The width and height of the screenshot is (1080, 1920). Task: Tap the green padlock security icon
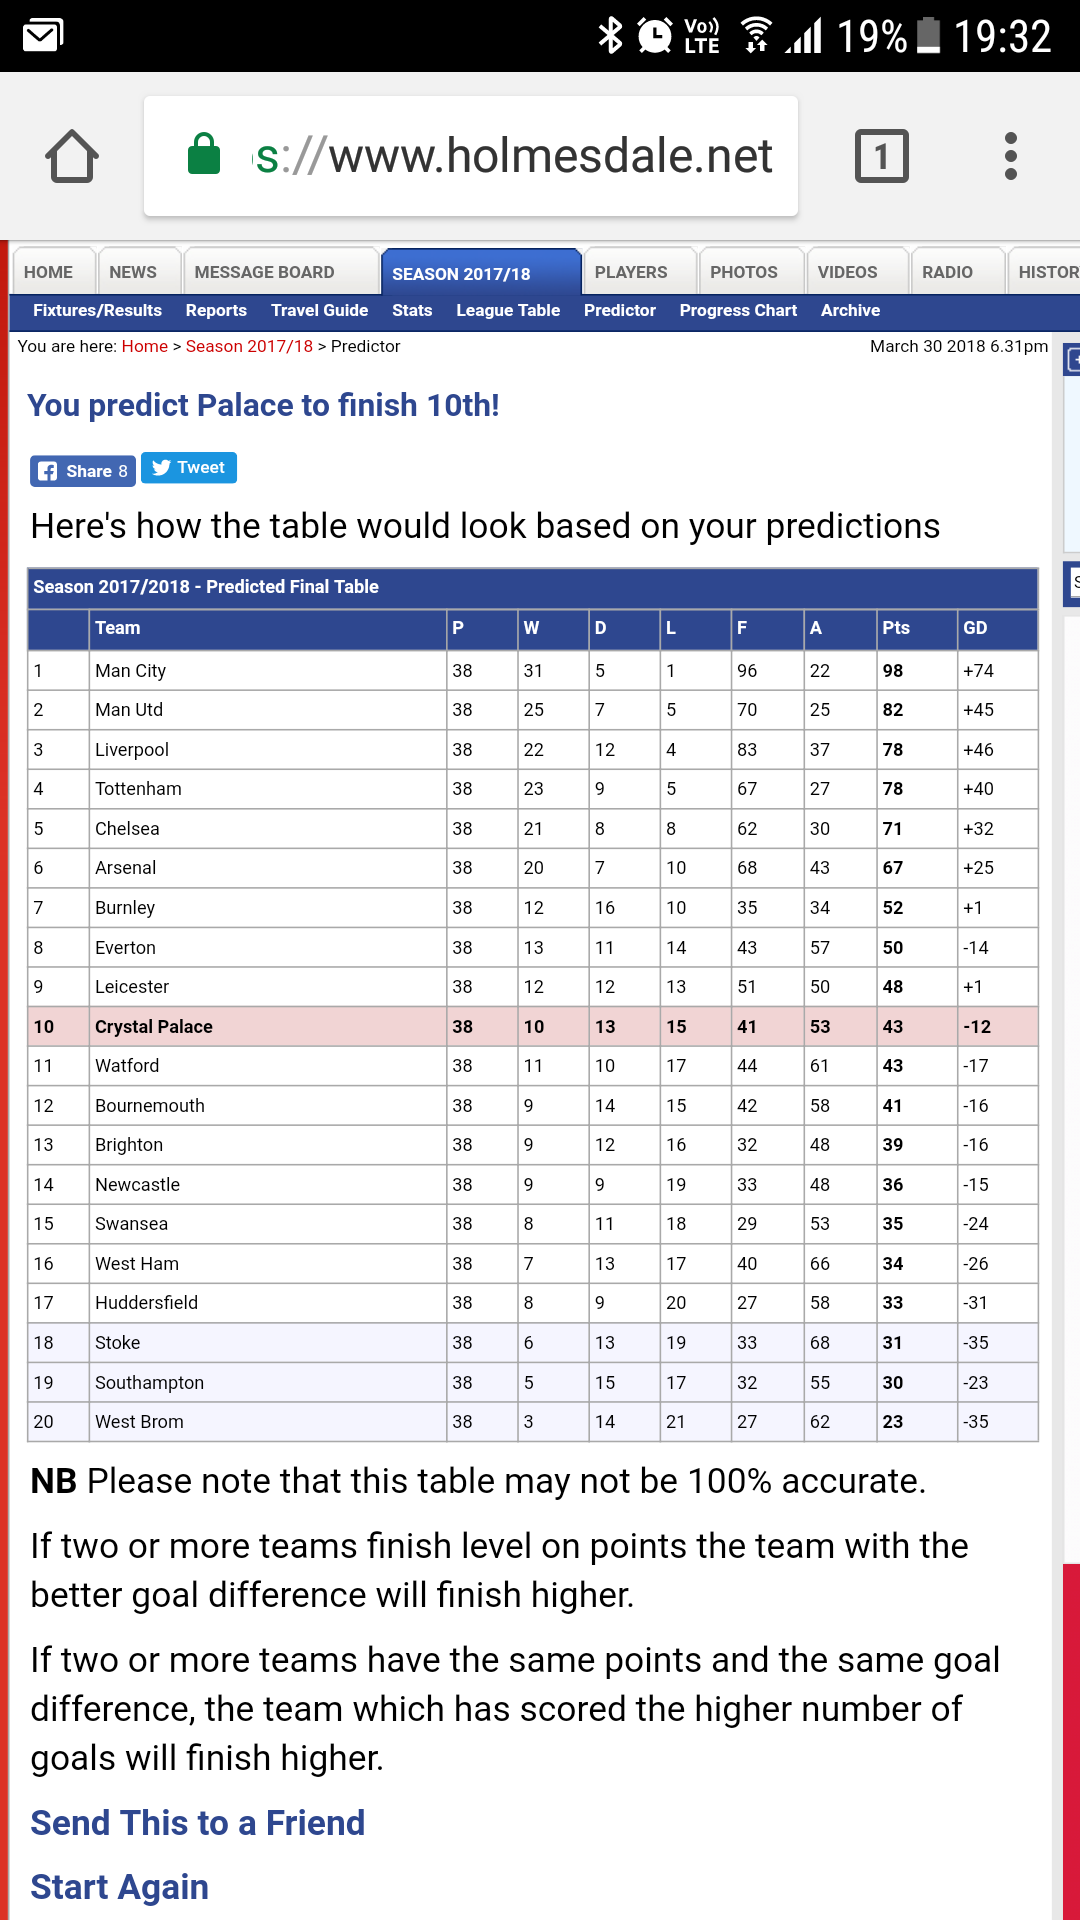(204, 155)
